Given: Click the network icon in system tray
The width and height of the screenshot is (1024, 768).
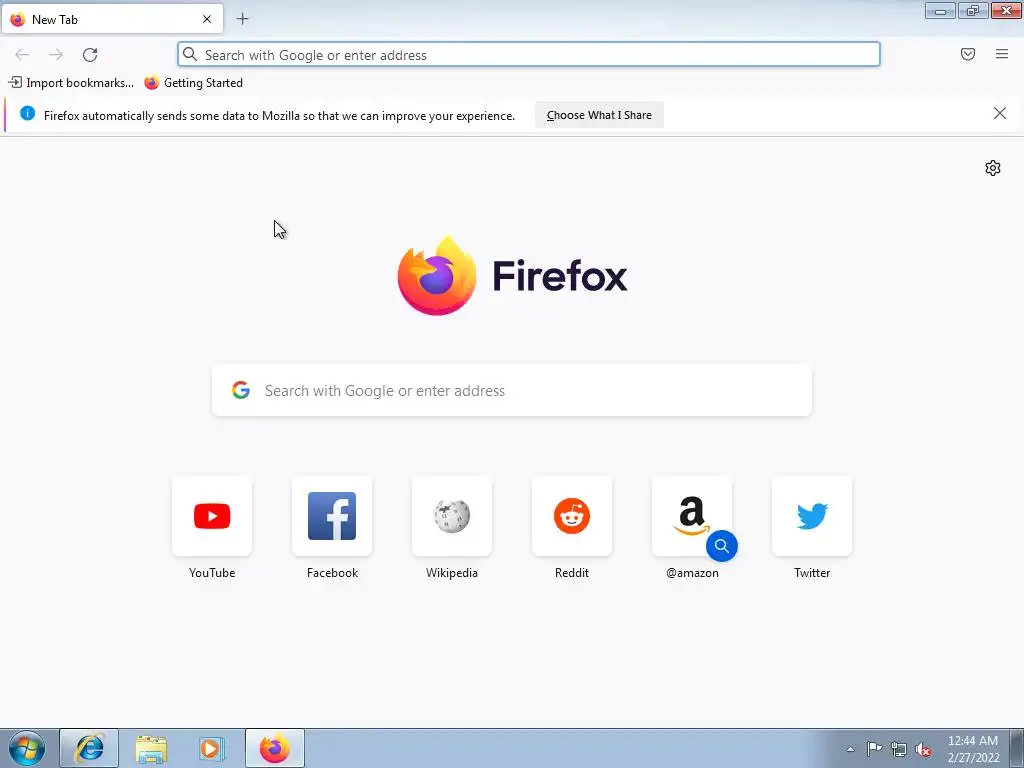Looking at the screenshot, I should click(899, 749).
